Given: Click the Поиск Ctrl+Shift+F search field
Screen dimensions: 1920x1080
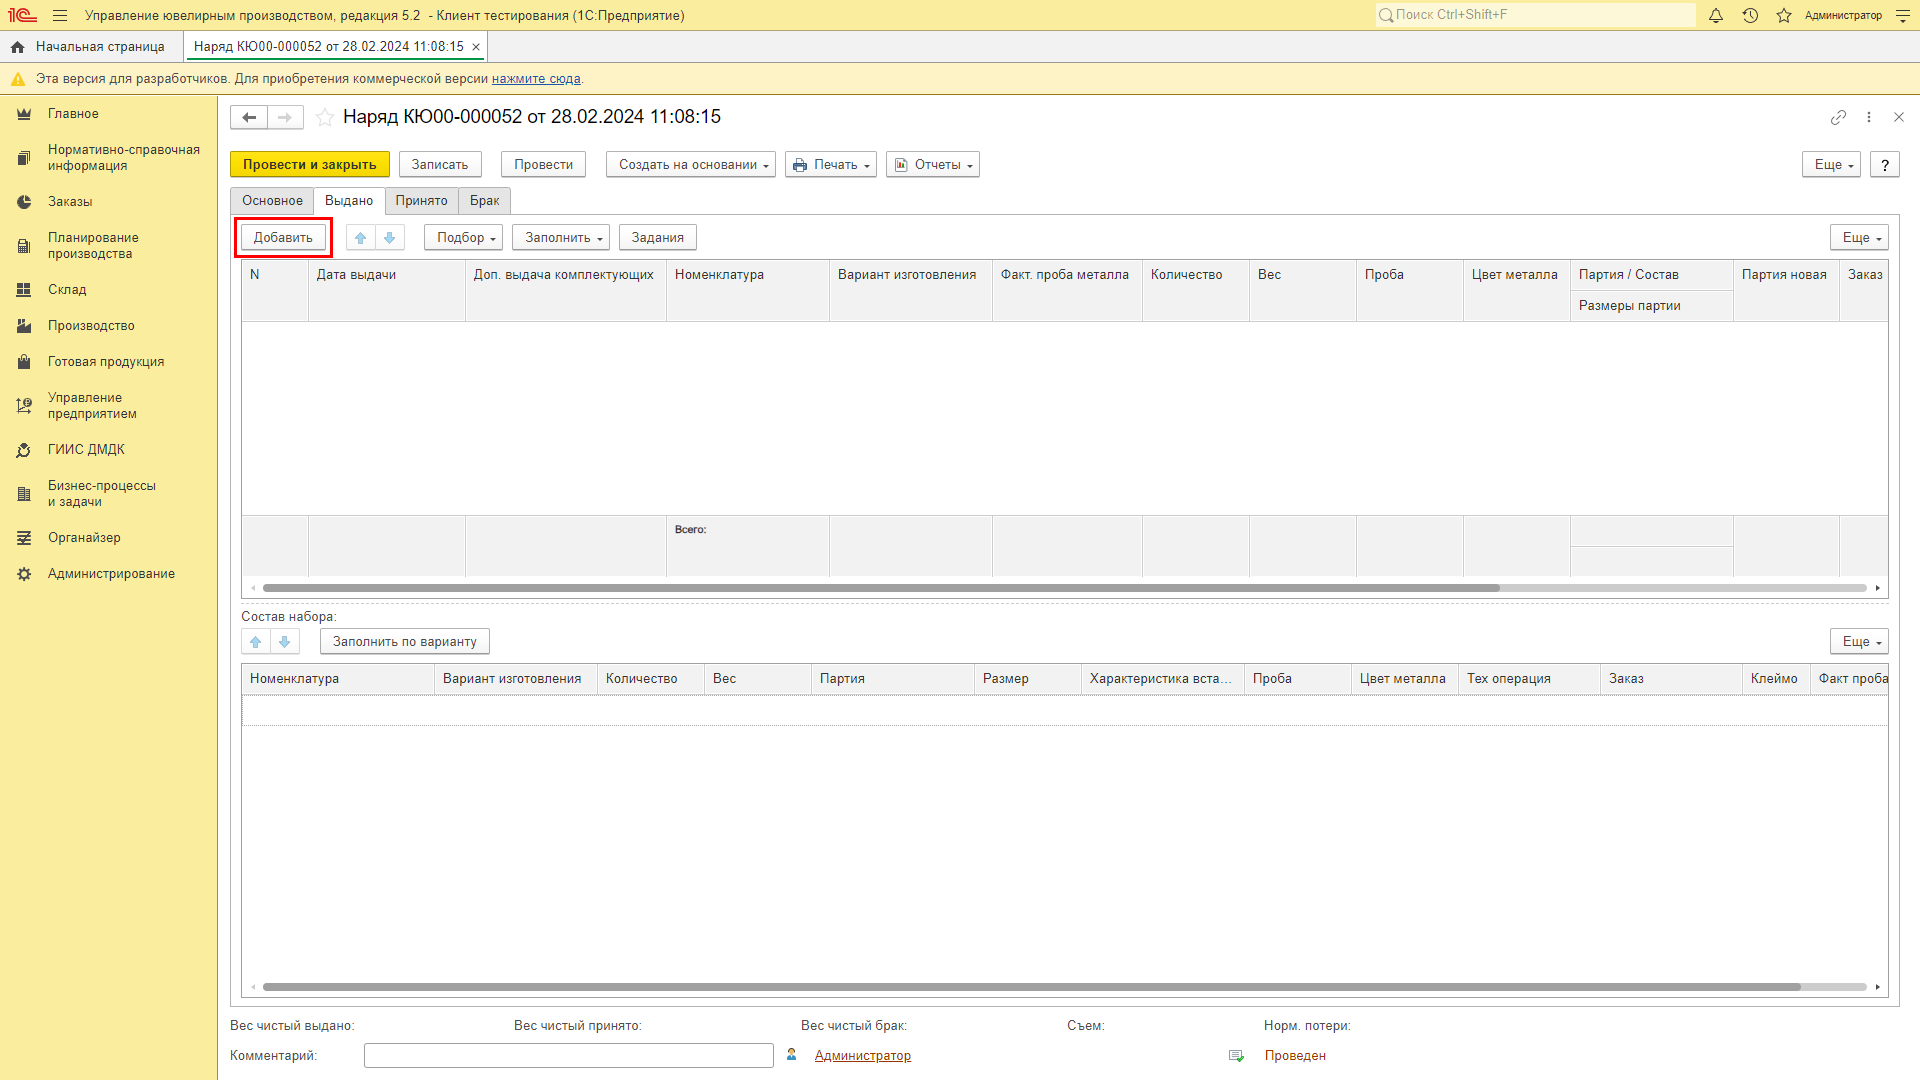Looking at the screenshot, I should click(x=1536, y=15).
